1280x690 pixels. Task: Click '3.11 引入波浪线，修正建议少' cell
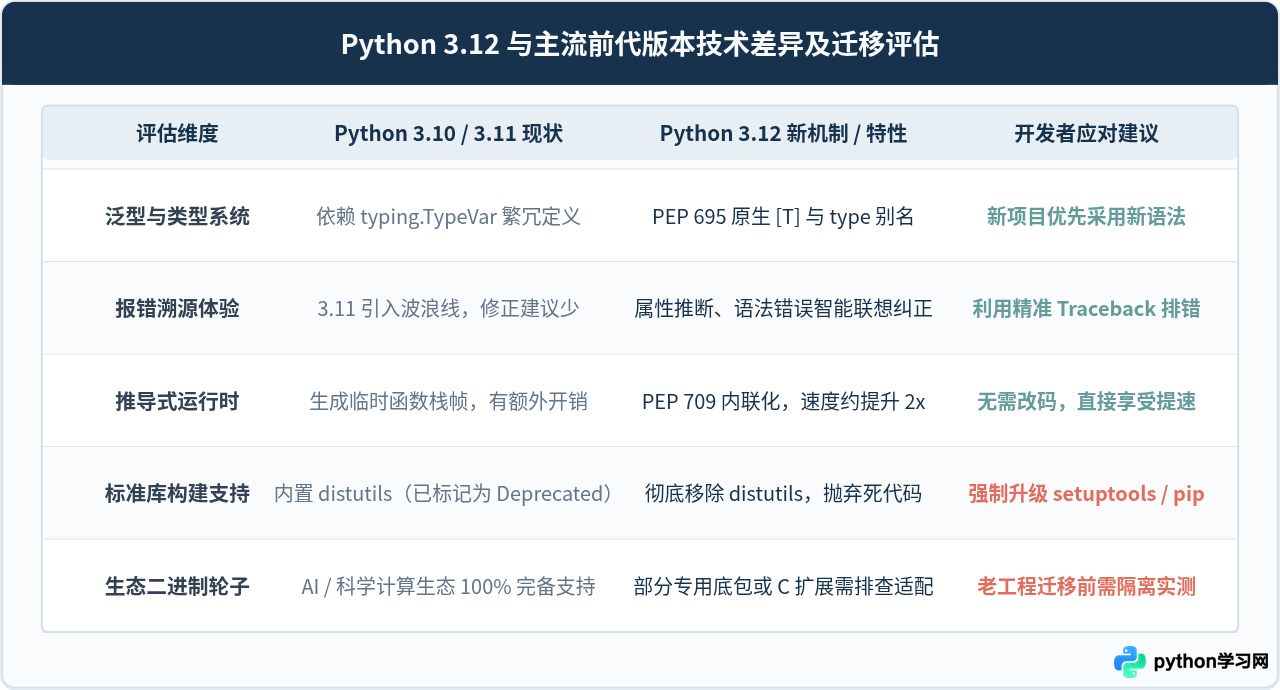click(x=449, y=309)
